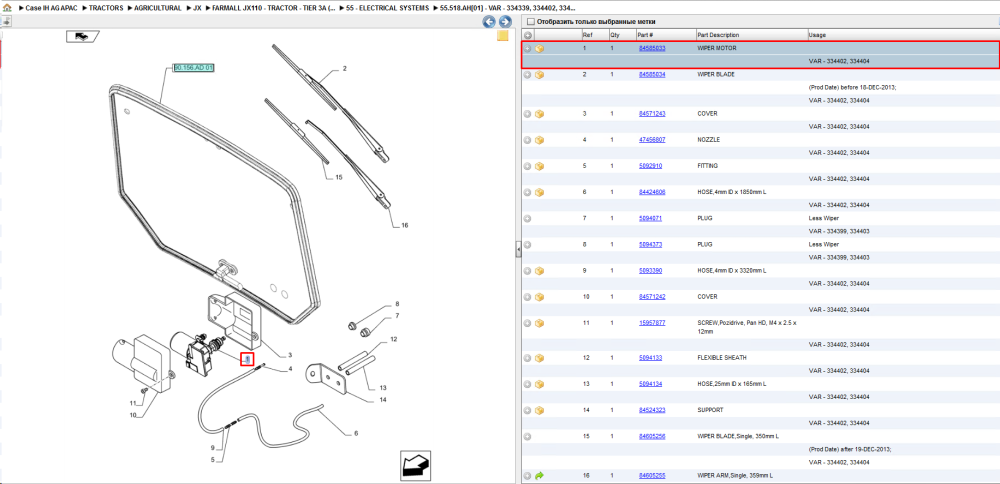Image resolution: width=1000 pixels, height=484 pixels.
Task: Collapse the parts list with splitter arrow
Action: (x=518, y=251)
